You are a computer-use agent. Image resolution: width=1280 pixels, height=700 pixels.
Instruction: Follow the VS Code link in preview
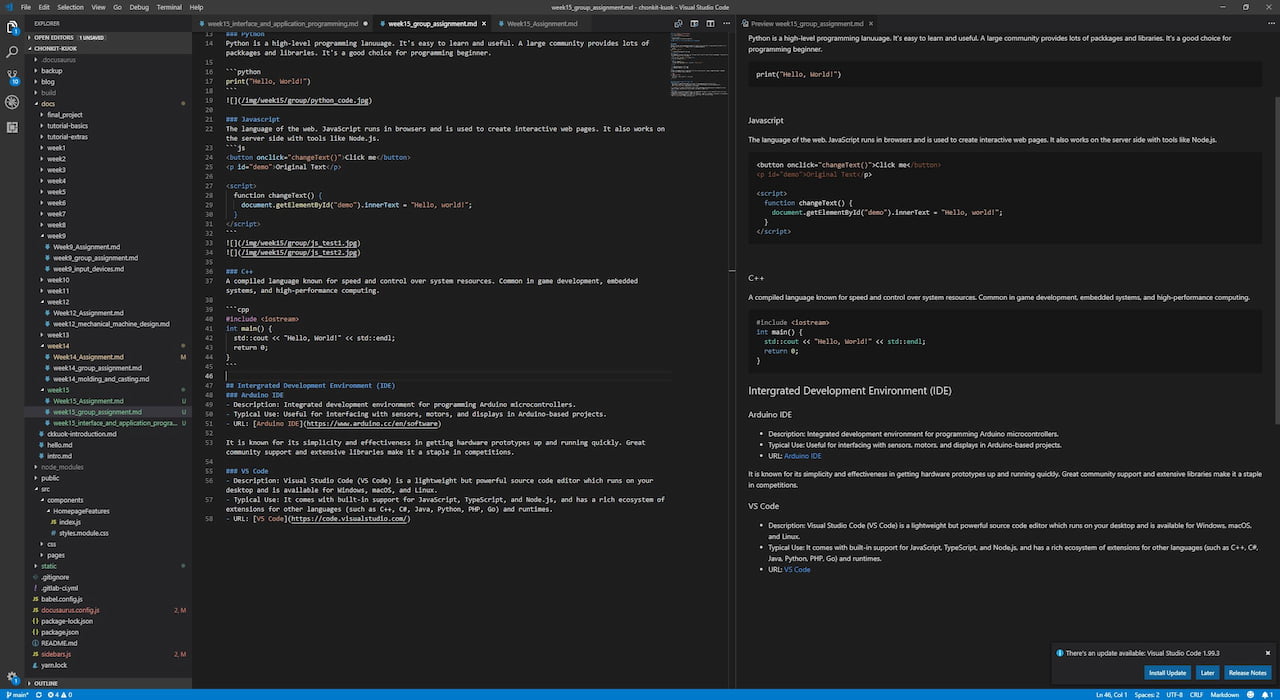[797, 569]
